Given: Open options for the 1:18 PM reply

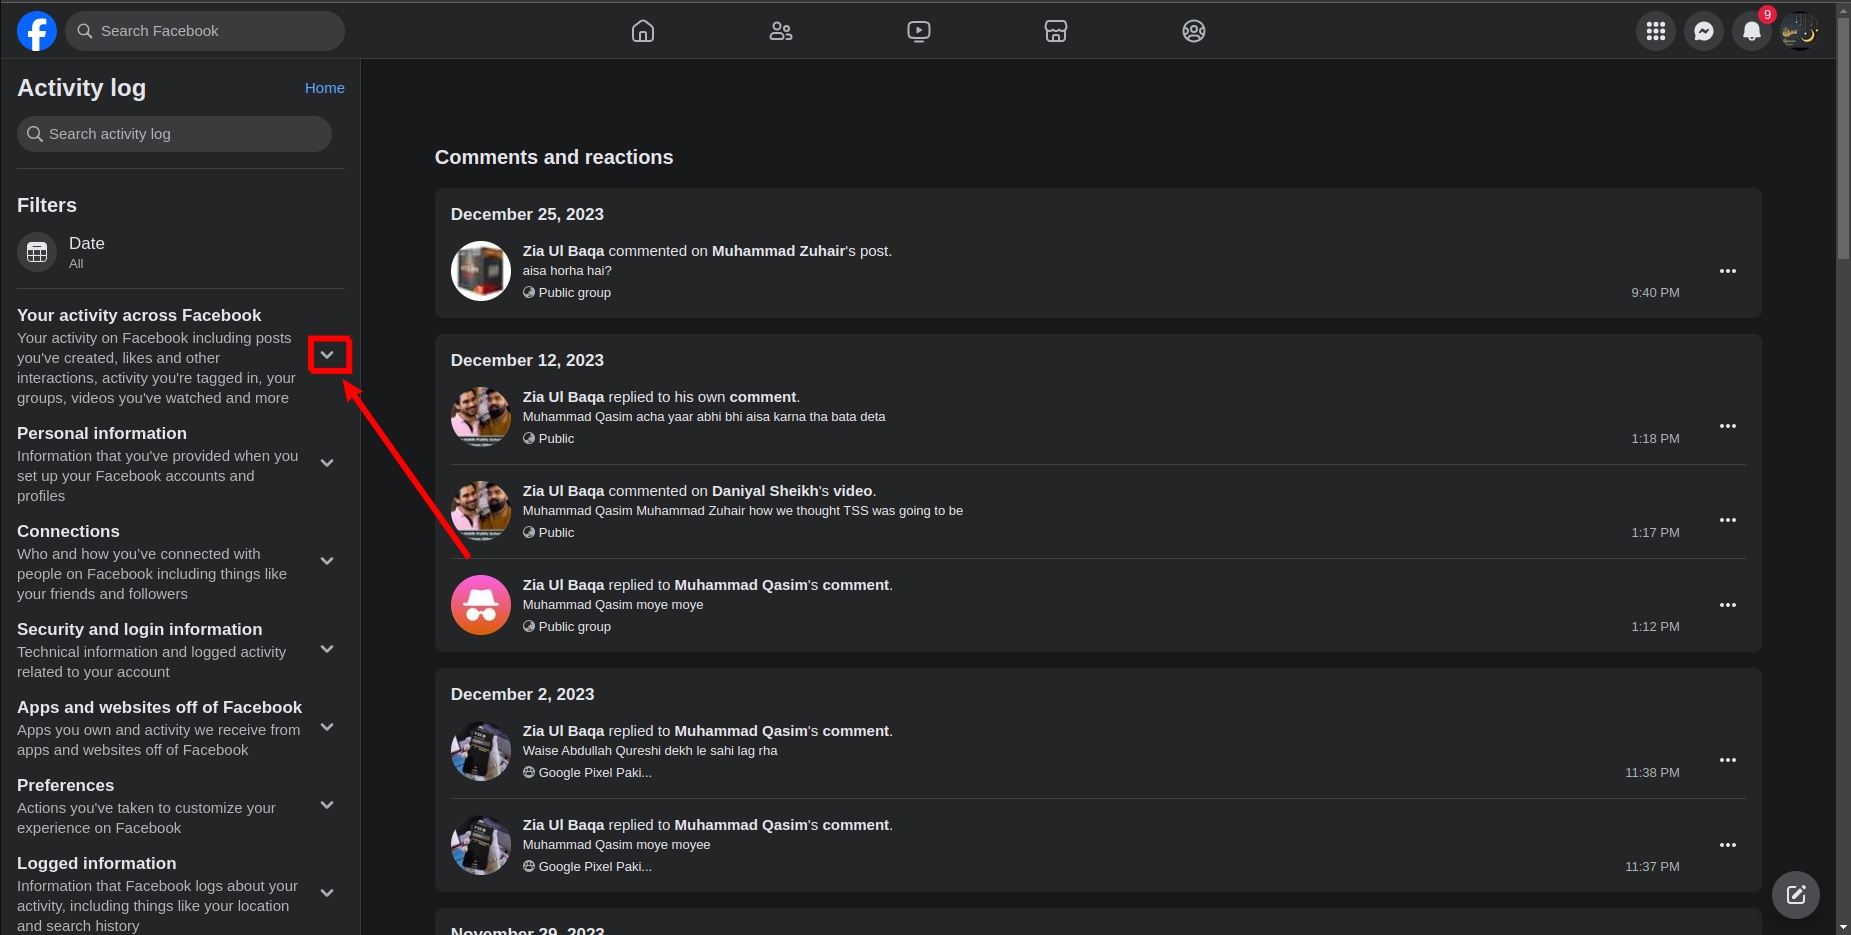Looking at the screenshot, I should pos(1728,426).
